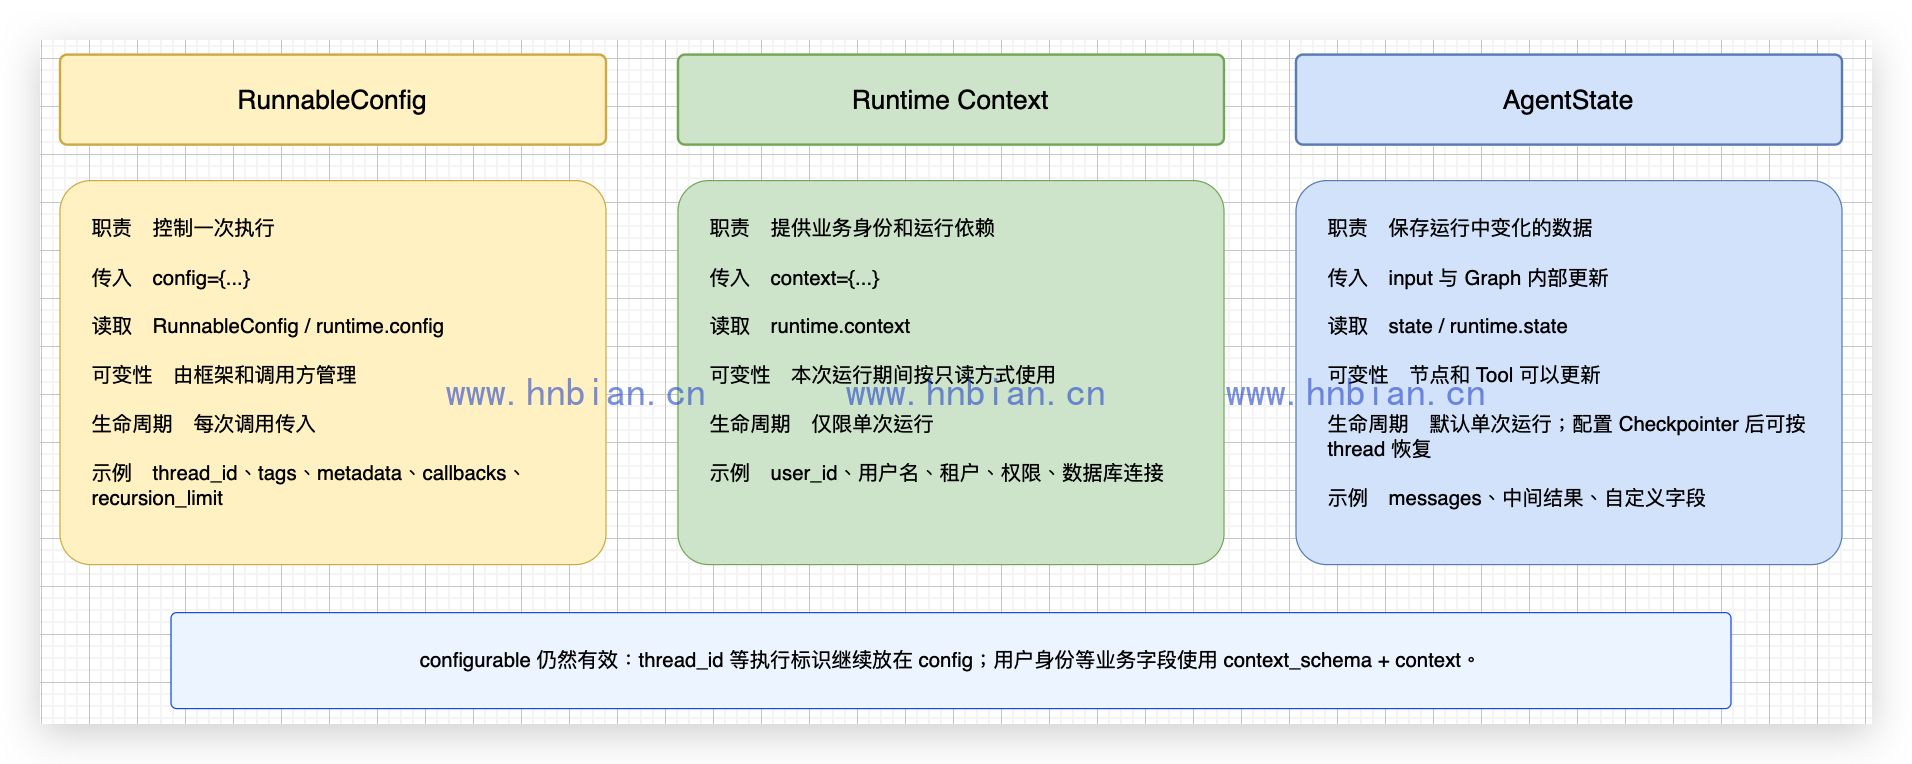Click the text "传入 context={...}"
The width and height of the screenshot is (1912, 764).
coord(794,278)
